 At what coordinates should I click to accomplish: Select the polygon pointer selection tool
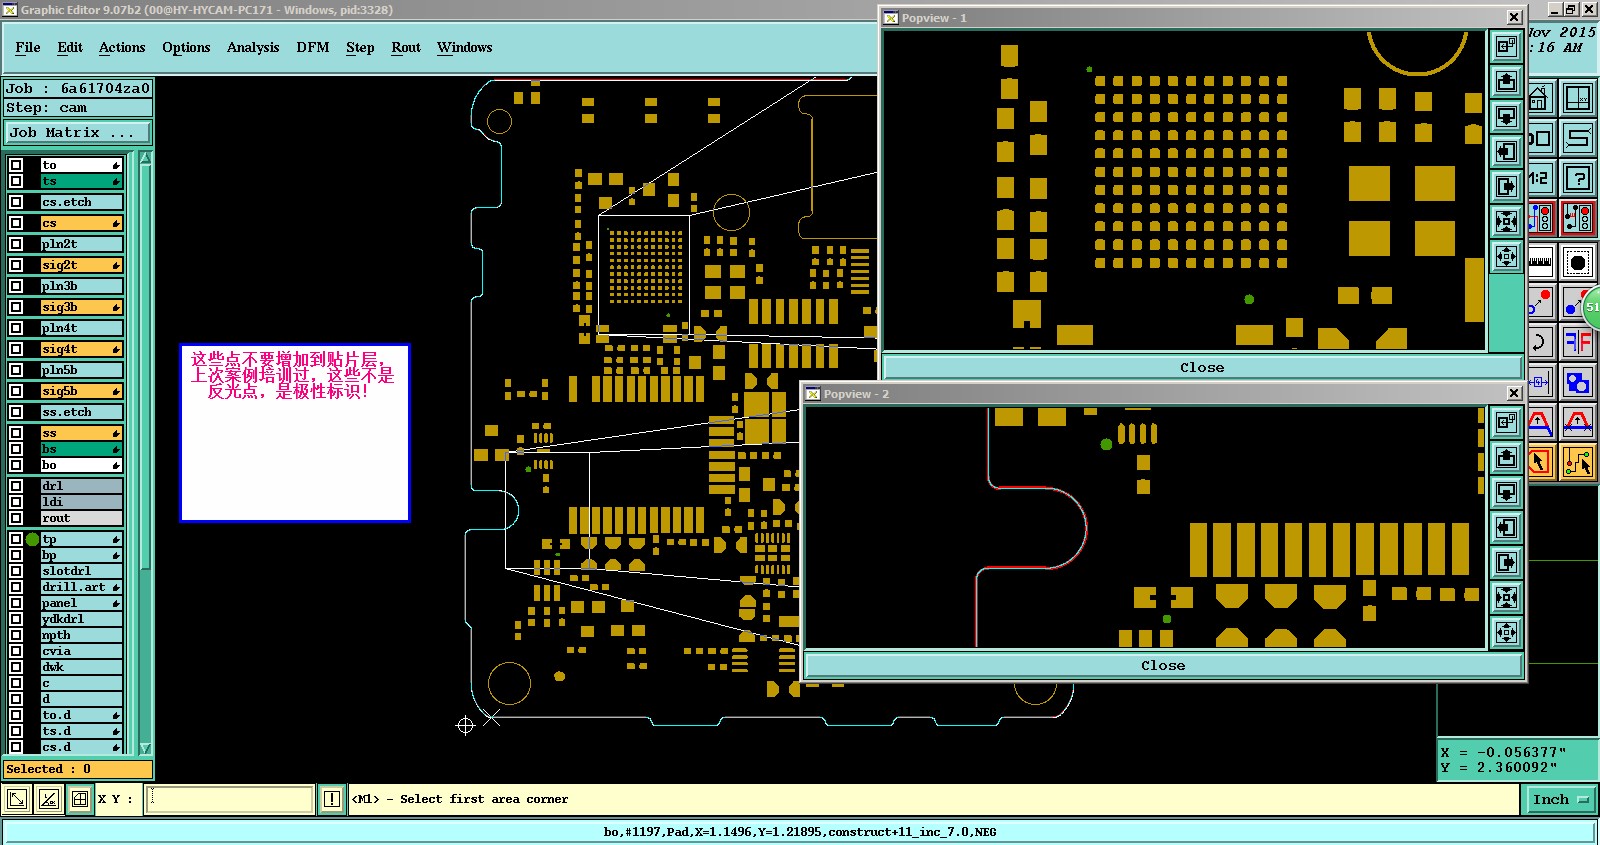(x=1540, y=462)
